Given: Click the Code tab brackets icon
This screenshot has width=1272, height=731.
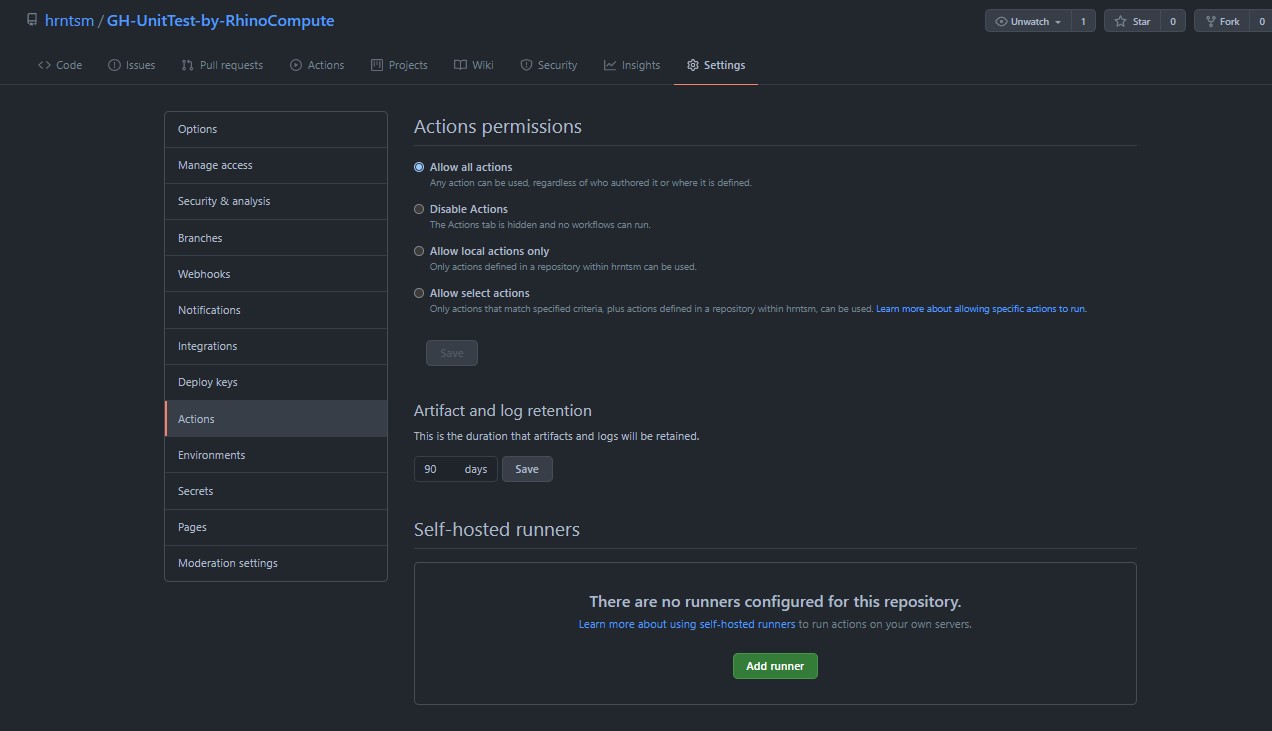Looking at the screenshot, I should click(44, 65).
